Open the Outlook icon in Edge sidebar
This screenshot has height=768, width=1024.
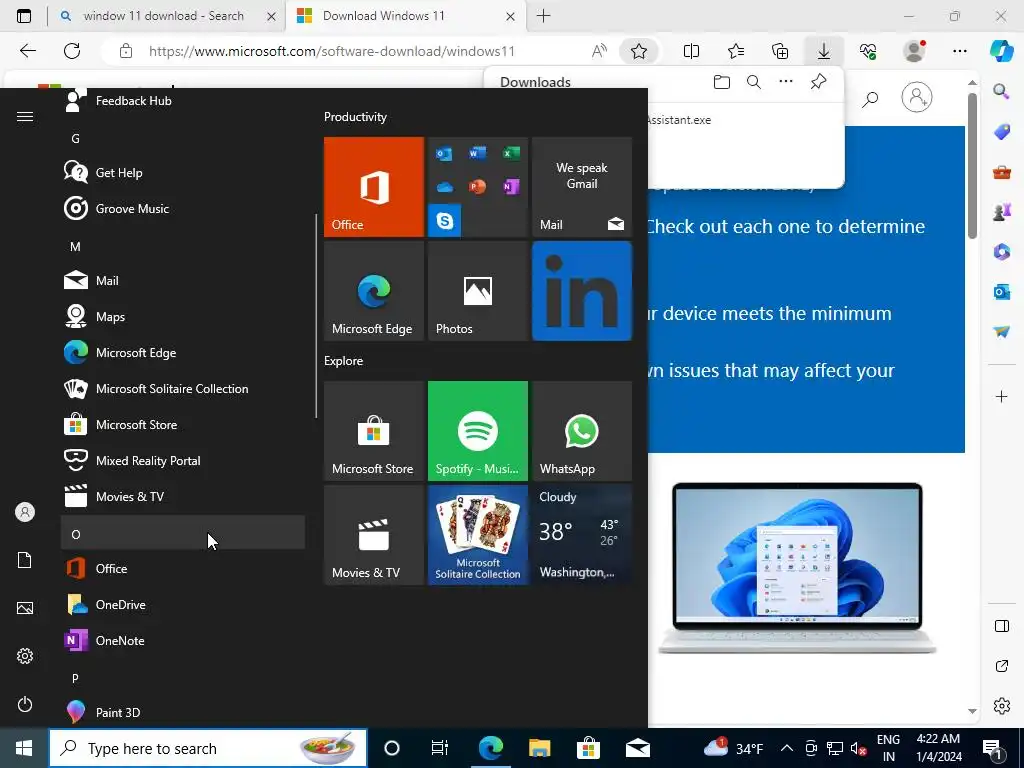(x=1002, y=291)
